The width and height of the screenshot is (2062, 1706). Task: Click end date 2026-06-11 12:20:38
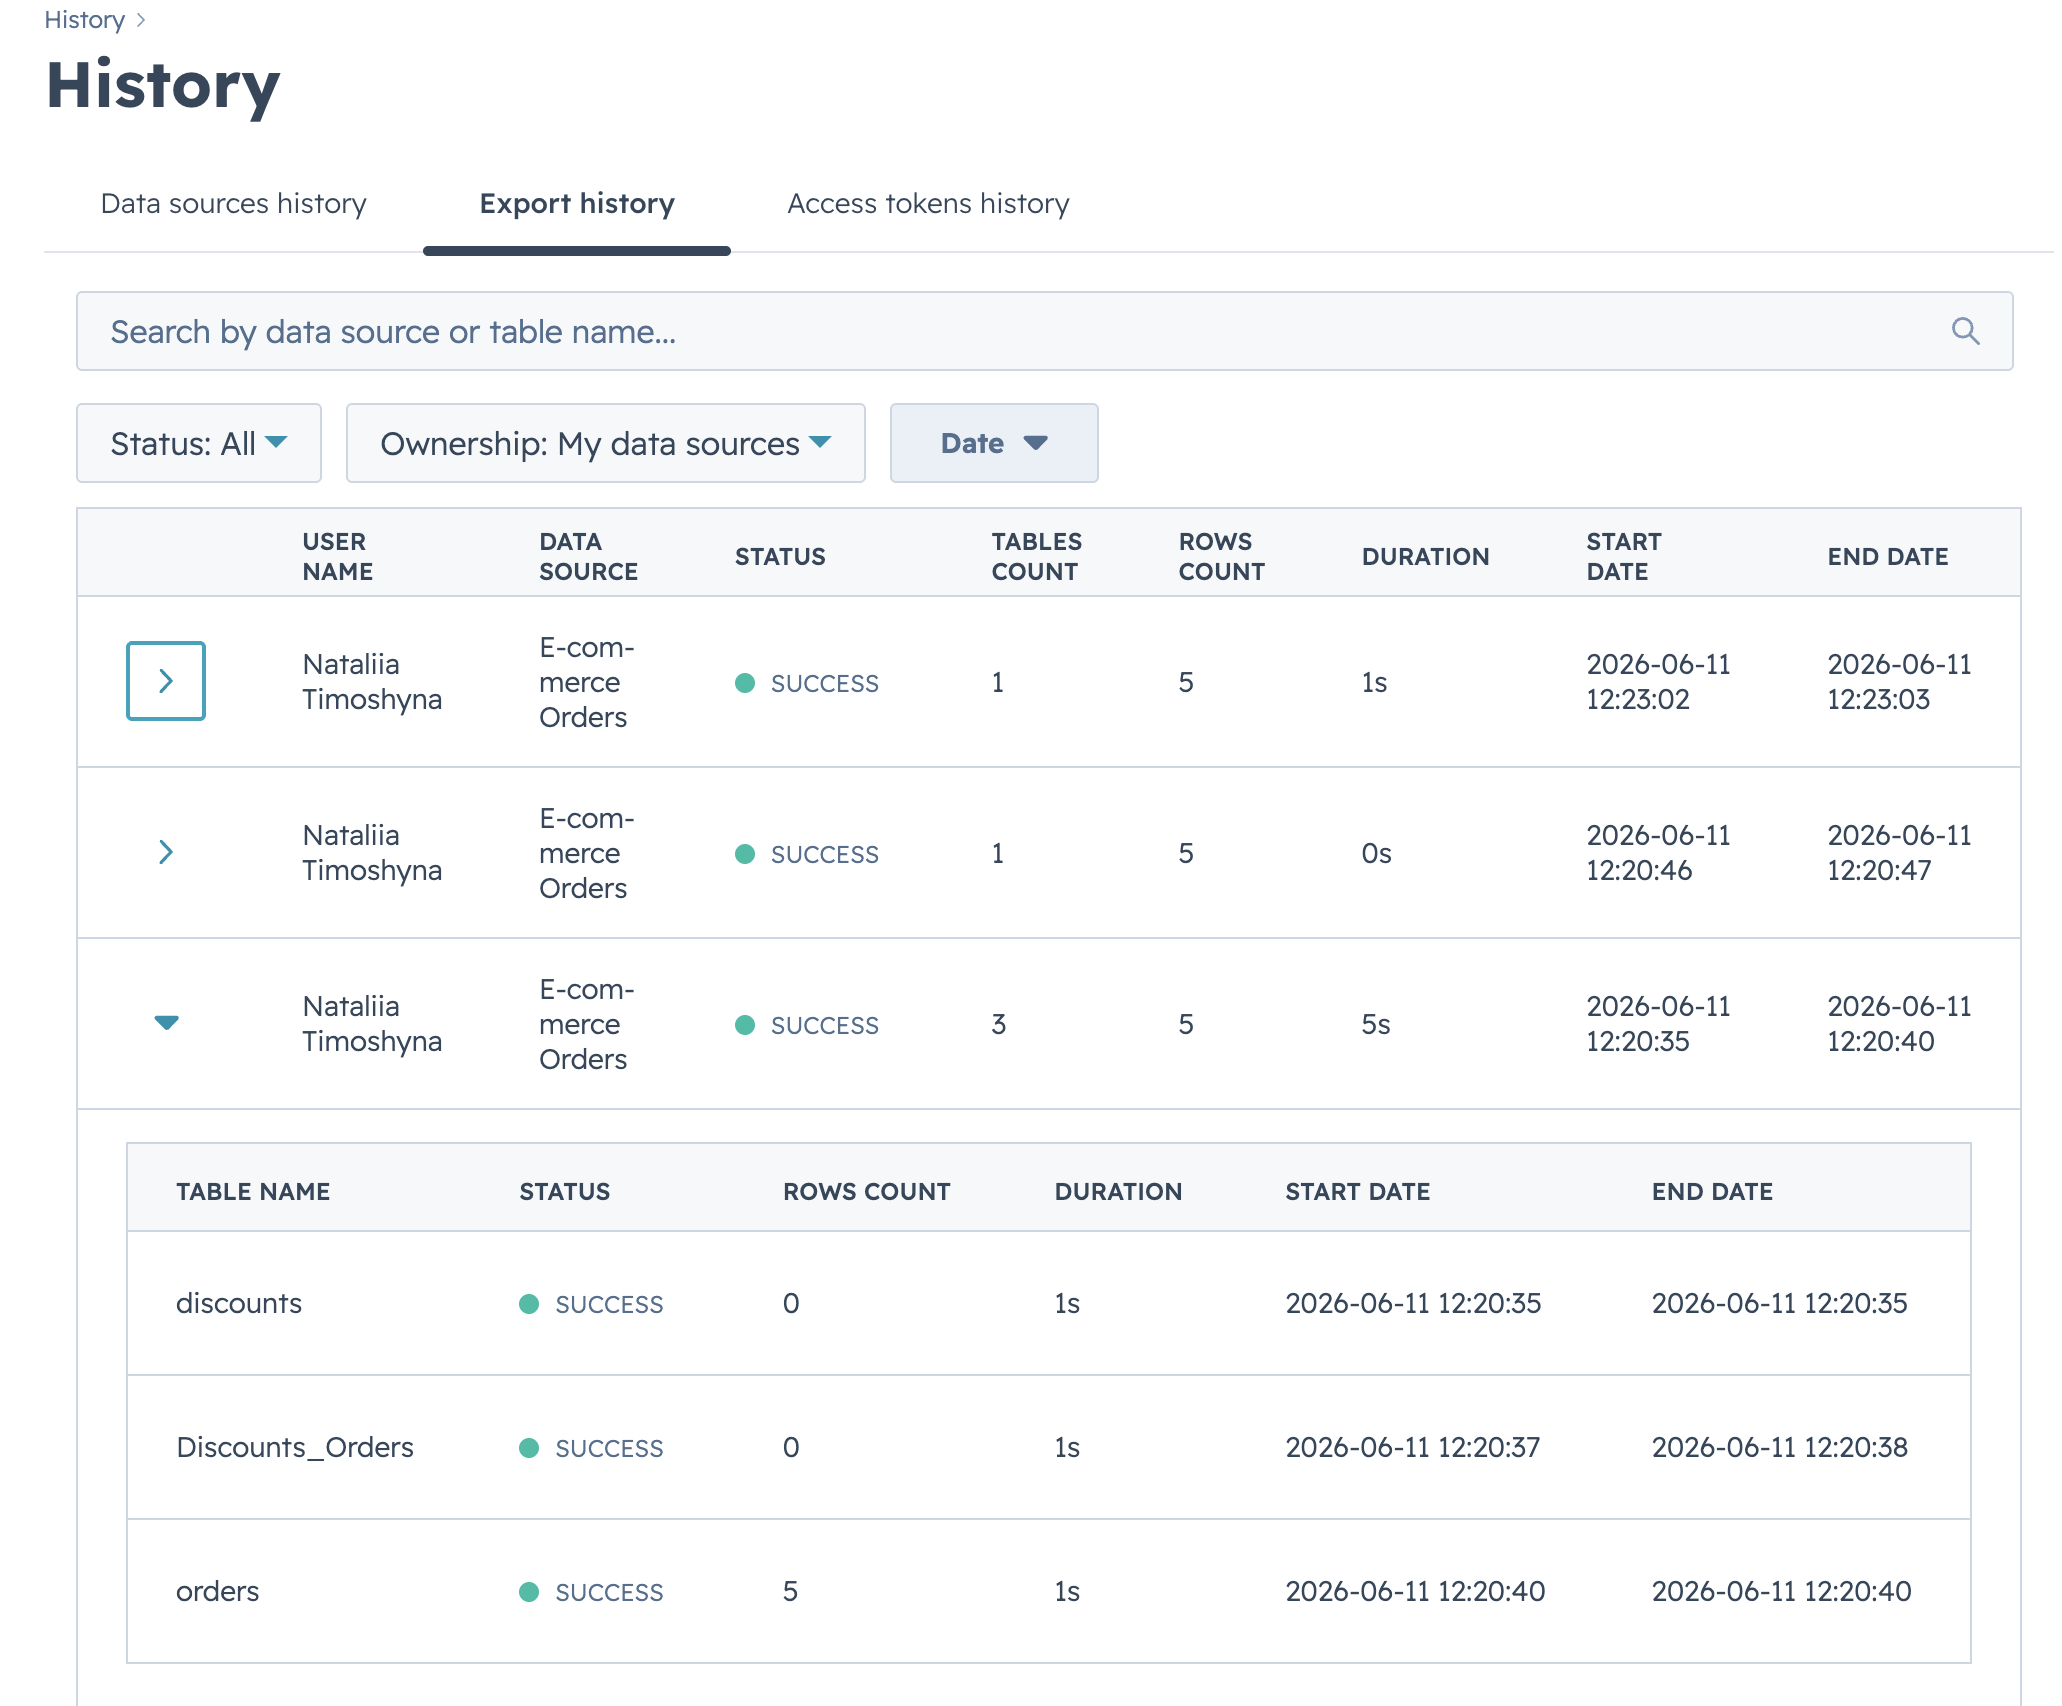tap(1779, 1447)
